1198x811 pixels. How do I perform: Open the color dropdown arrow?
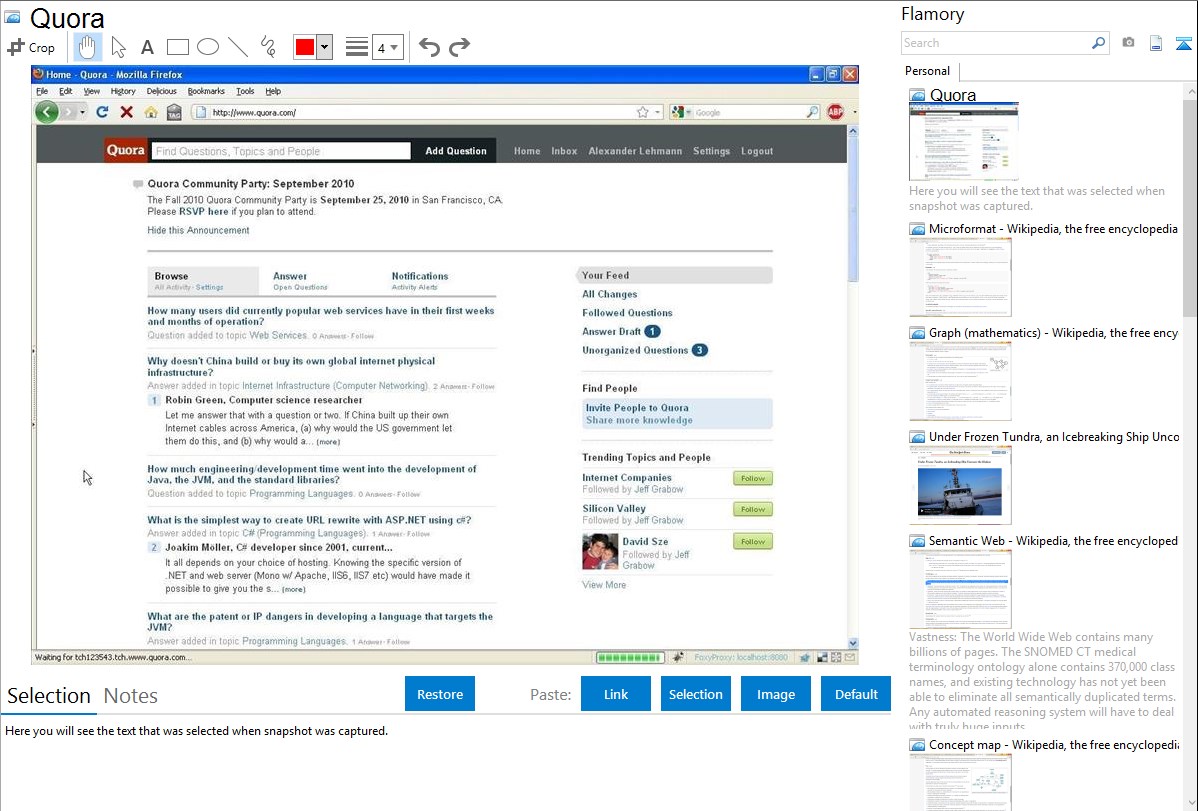(x=325, y=47)
